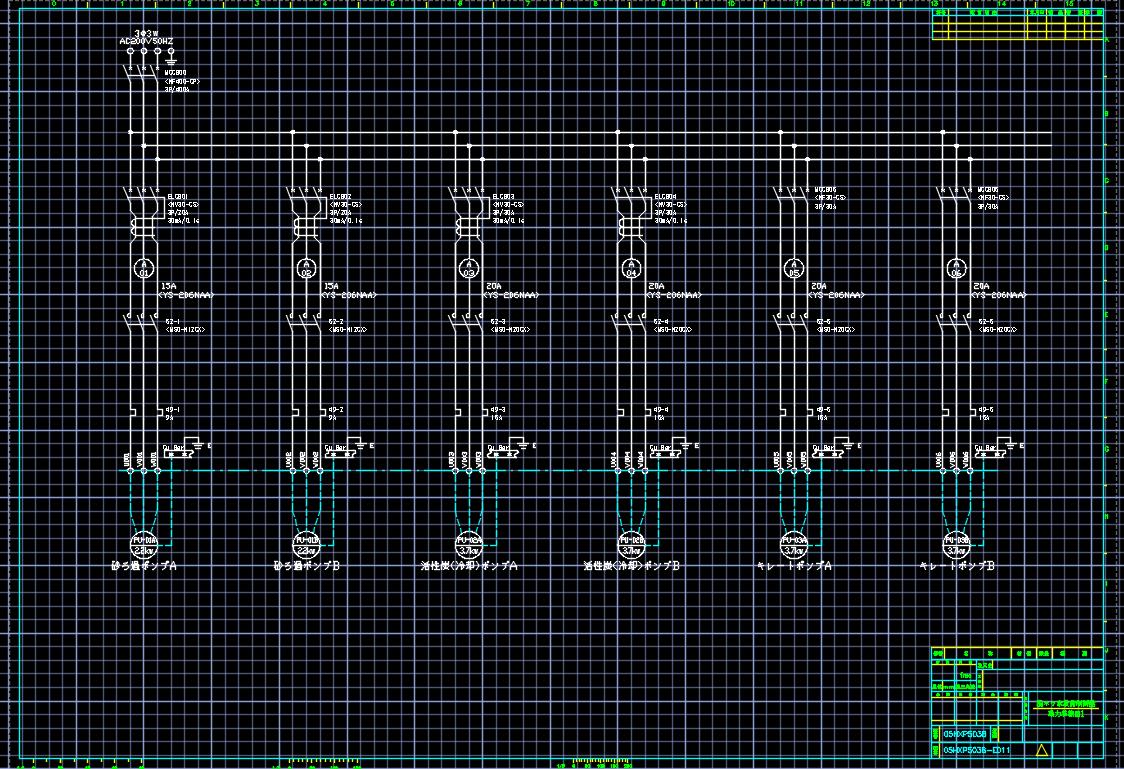Click the 49-3 thermal relay label
1124x769 pixels.
click(497, 409)
